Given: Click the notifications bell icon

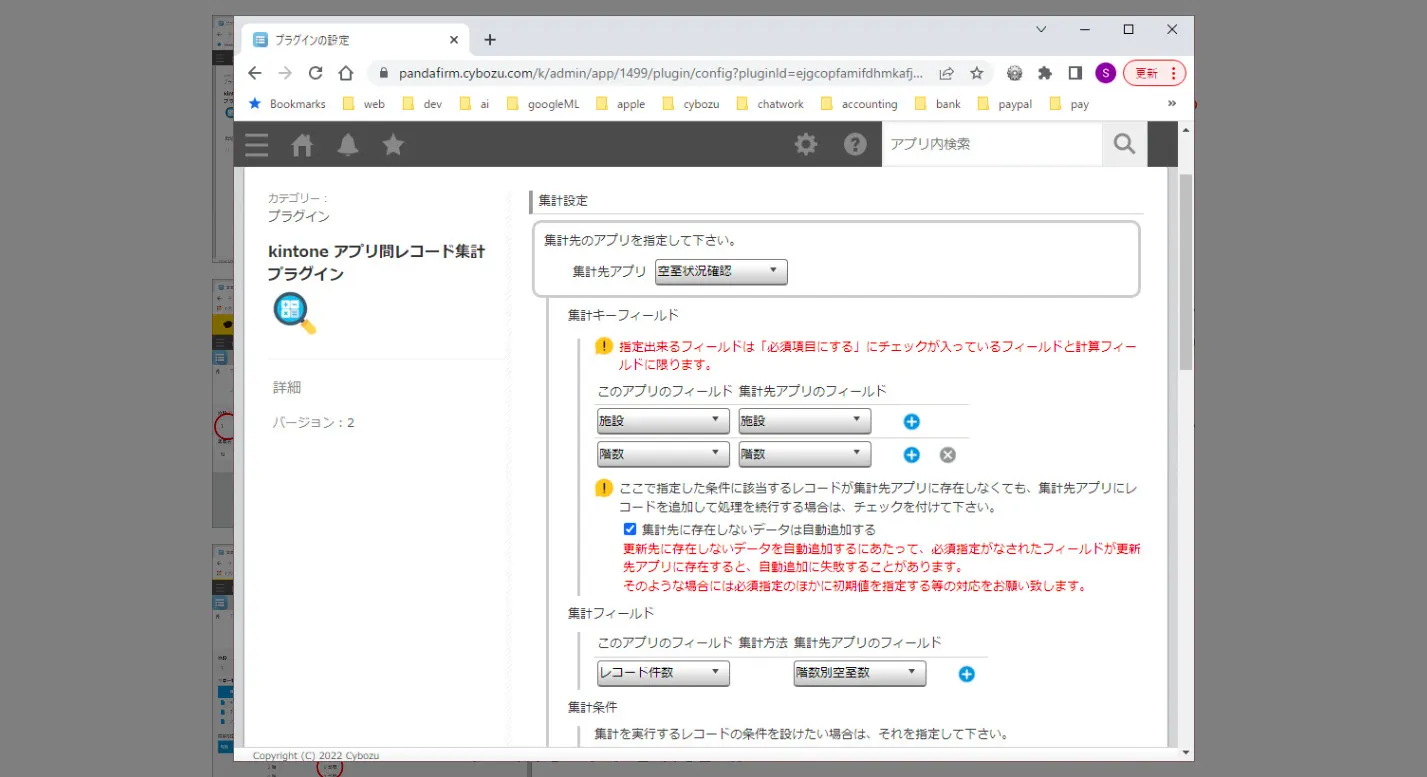Looking at the screenshot, I should (x=348, y=145).
